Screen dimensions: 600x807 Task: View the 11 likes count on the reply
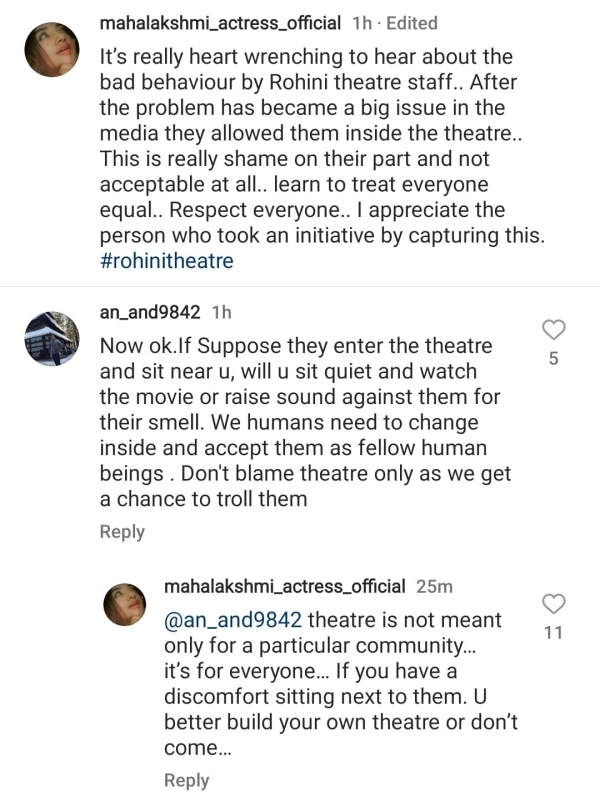pyautogui.click(x=553, y=632)
